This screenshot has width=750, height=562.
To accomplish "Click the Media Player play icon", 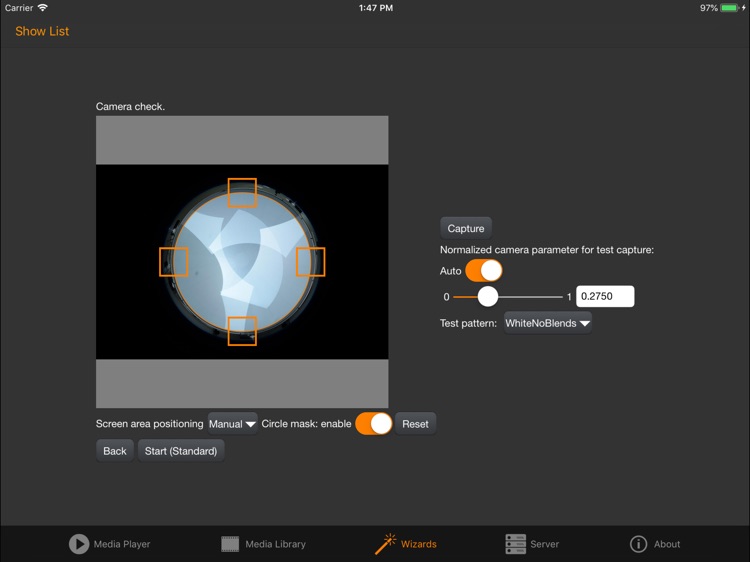I will point(79,544).
